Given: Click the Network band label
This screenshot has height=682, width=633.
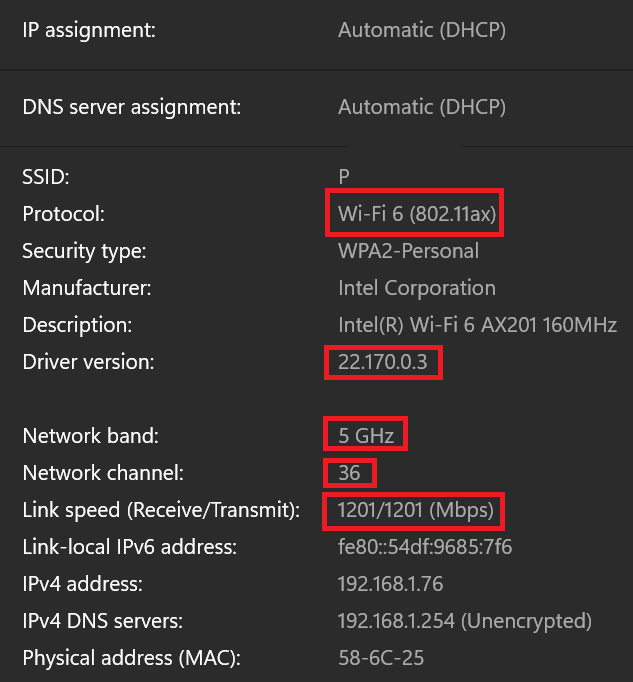Looking at the screenshot, I should [91, 436].
